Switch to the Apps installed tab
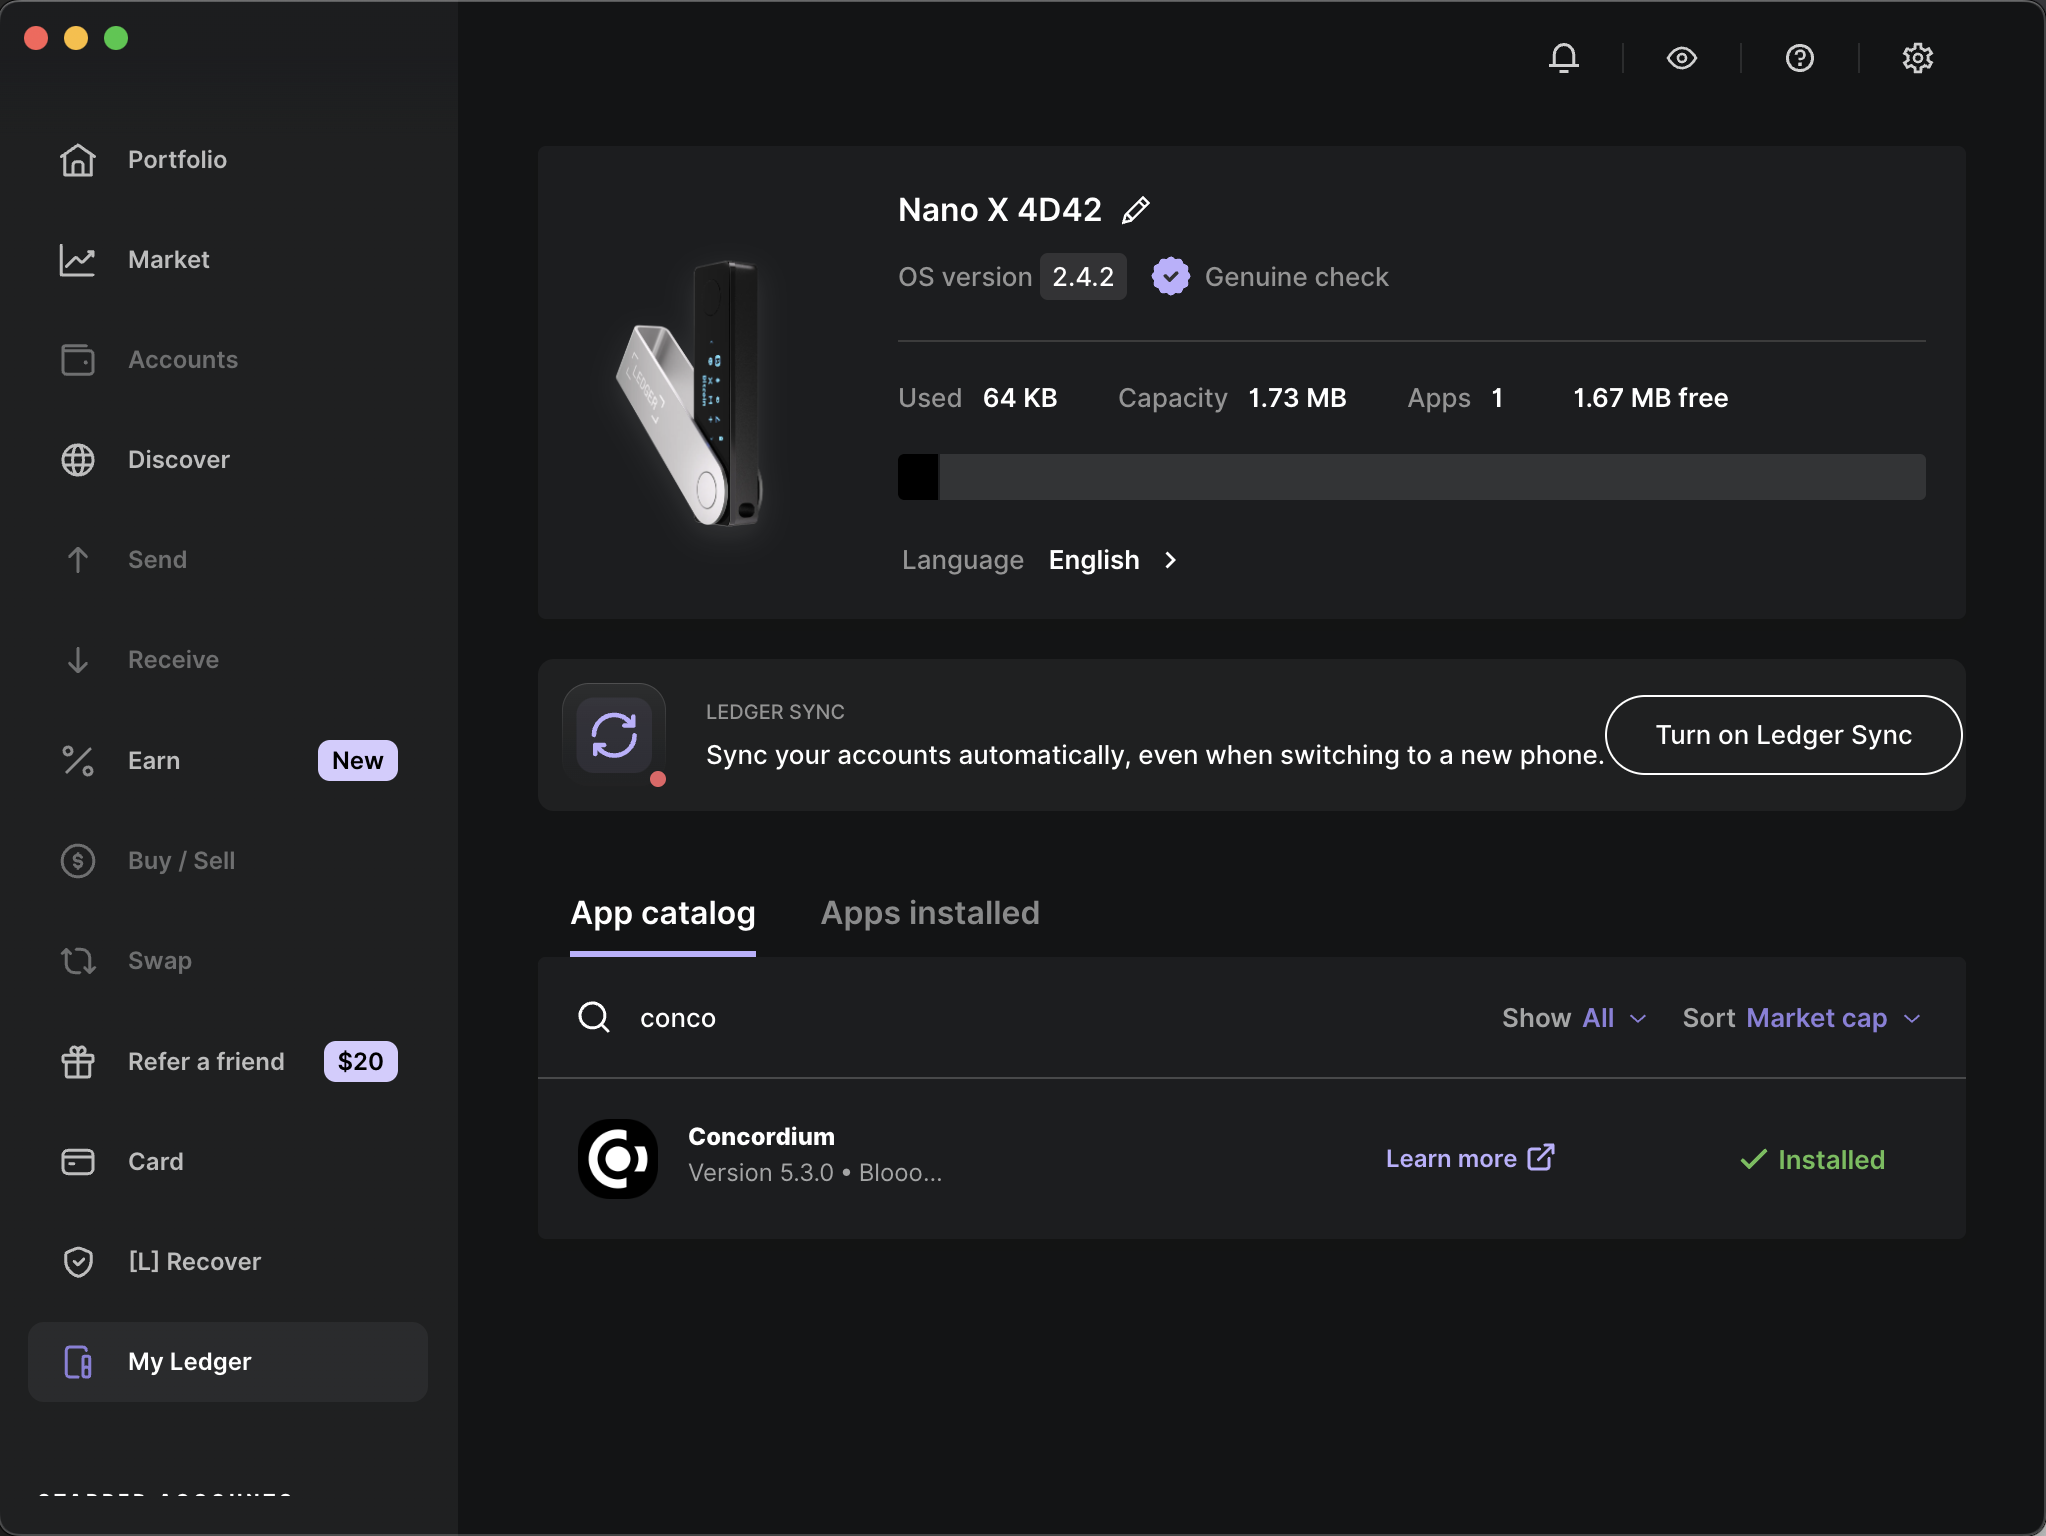Image resolution: width=2046 pixels, height=1536 pixels. 929,913
